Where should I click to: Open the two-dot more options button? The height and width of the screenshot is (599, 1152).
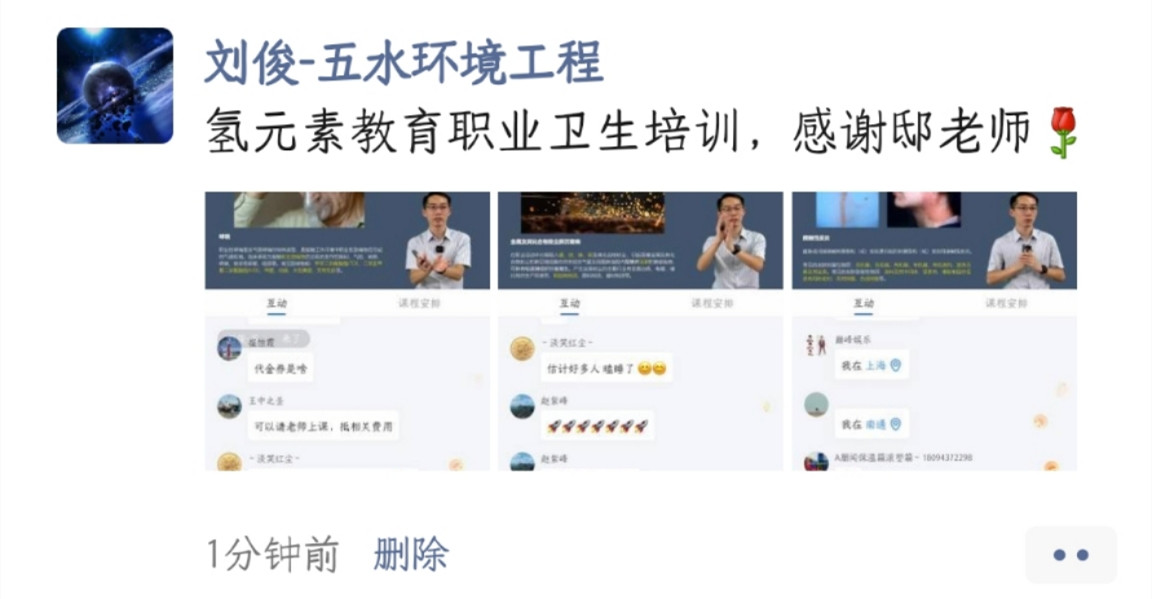(1070, 555)
